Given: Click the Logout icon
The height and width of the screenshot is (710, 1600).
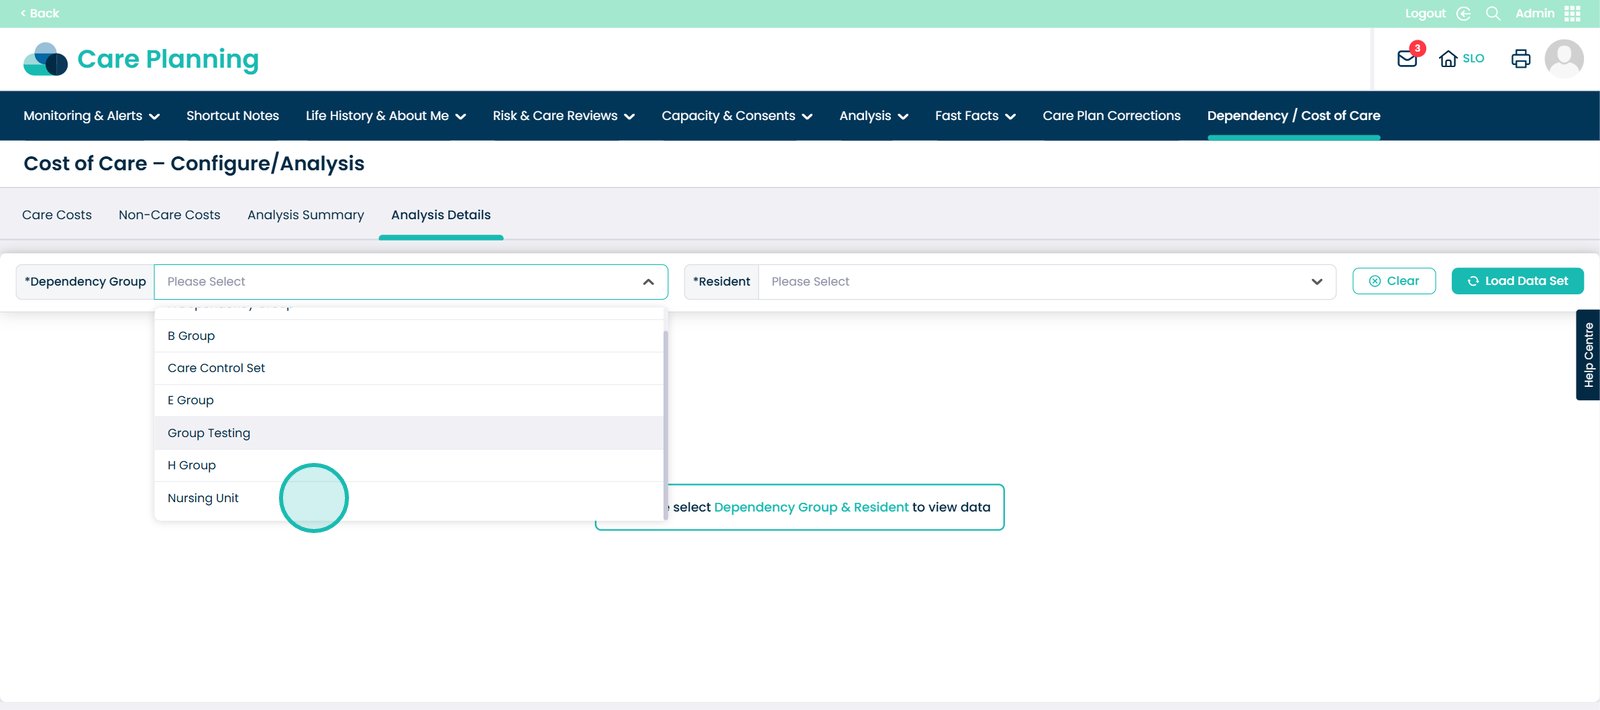Looking at the screenshot, I should click(1463, 13).
